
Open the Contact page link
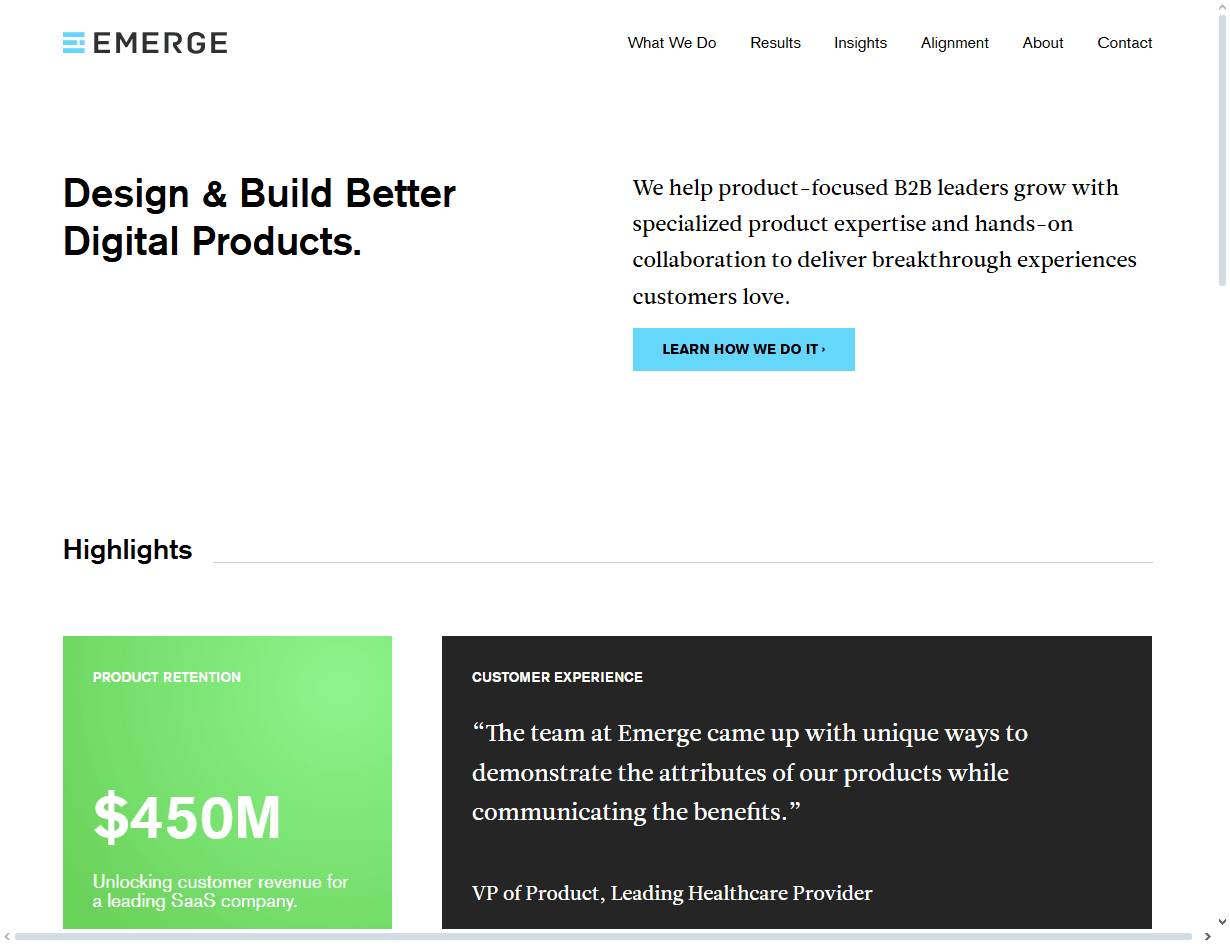[x=1124, y=43]
